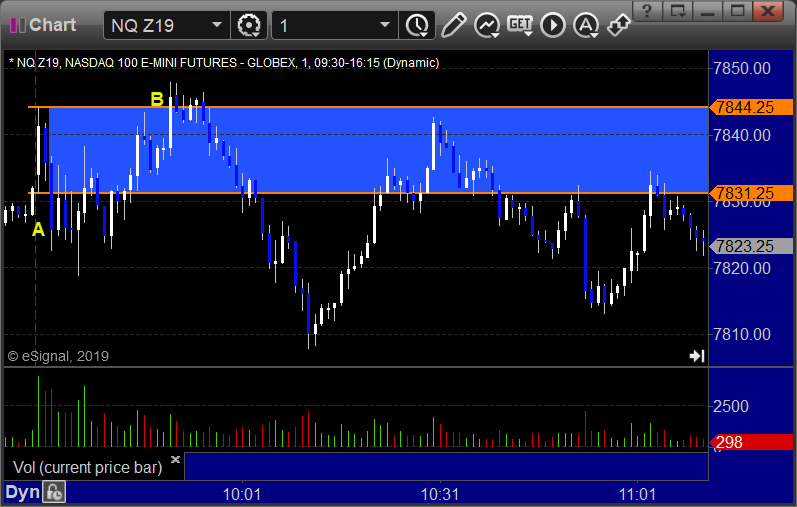This screenshot has width=797, height=507.
Task: Maximize the chart window
Action: coord(738,11)
